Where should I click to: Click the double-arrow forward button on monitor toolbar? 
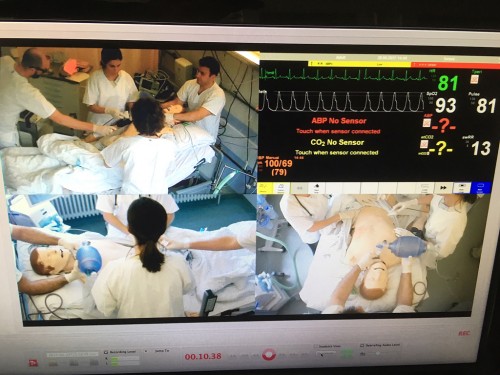coord(444,188)
